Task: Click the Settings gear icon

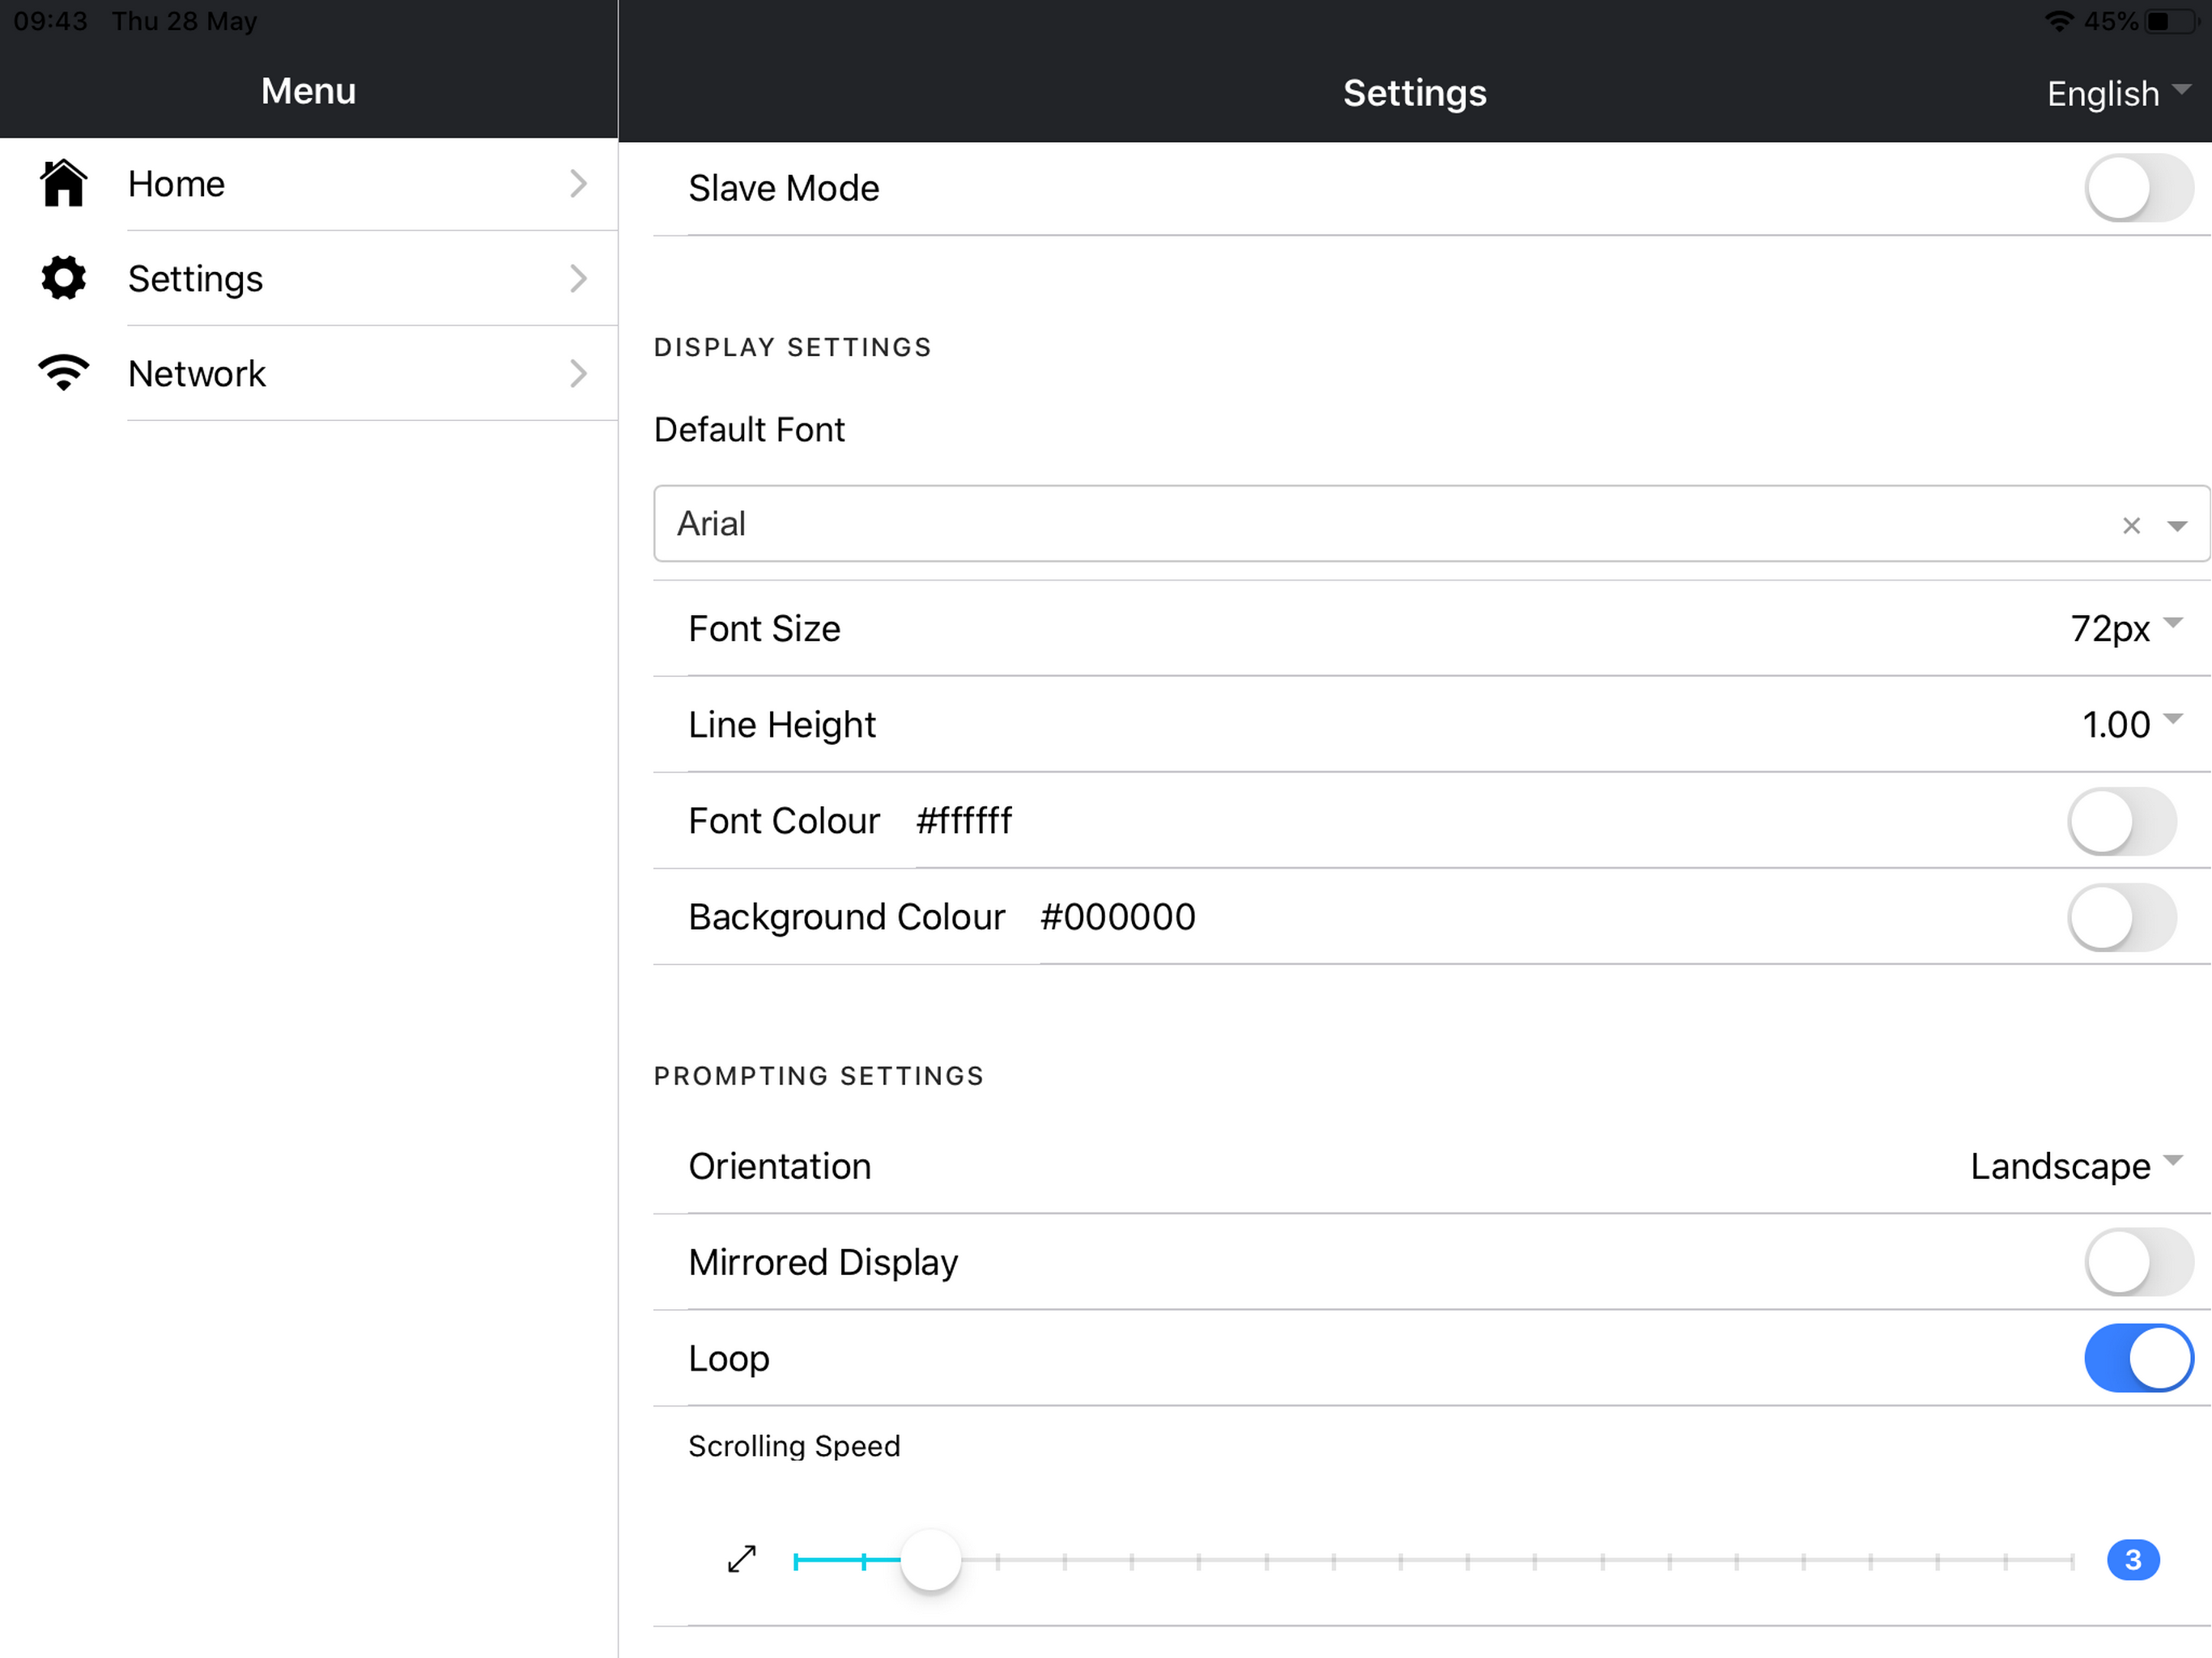Action: 63,278
